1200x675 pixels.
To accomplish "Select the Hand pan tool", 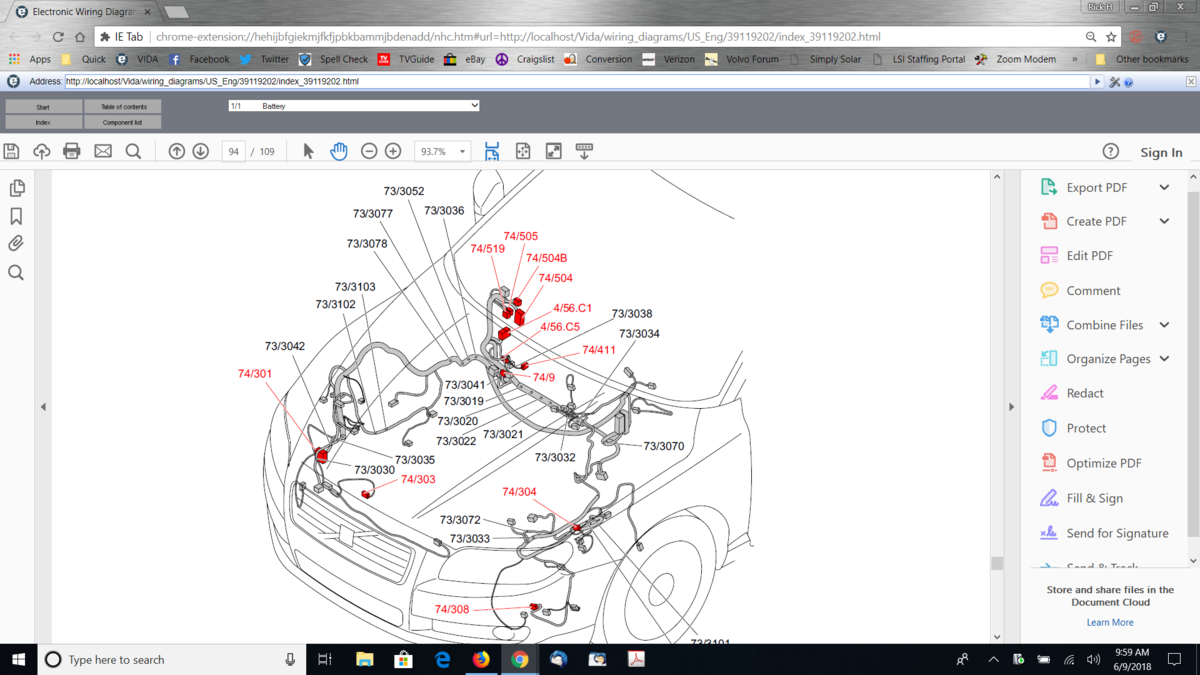I will click(339, 151).
